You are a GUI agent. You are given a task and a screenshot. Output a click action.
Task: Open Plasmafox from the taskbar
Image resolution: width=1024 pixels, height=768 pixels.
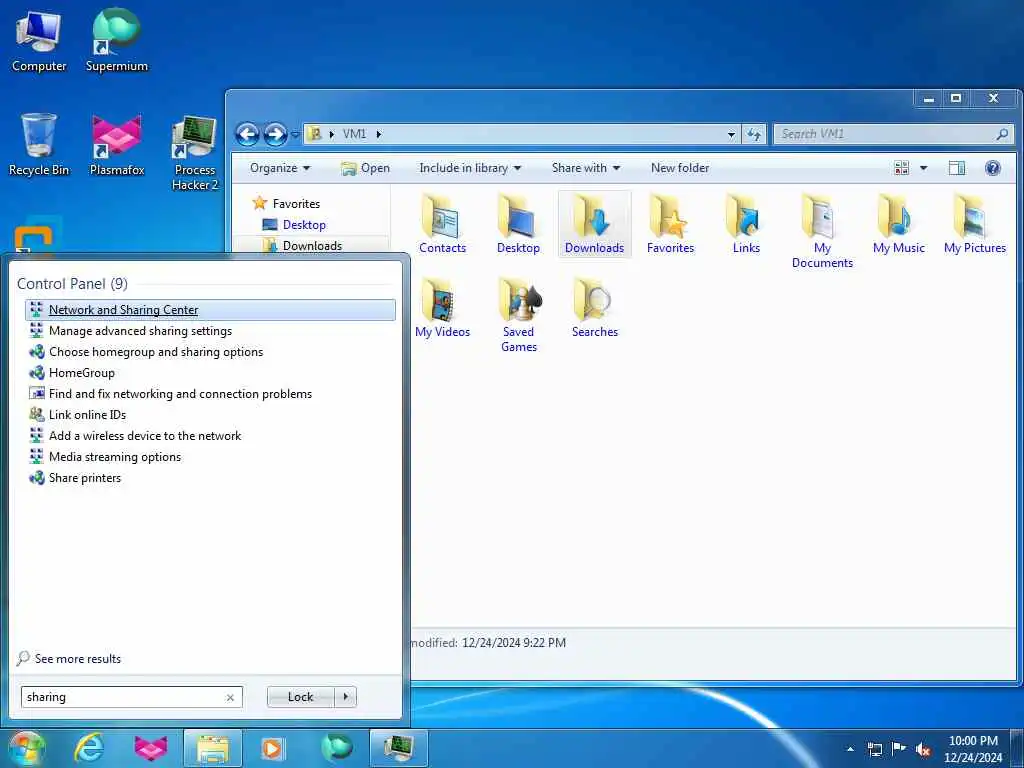pos(151,748)
